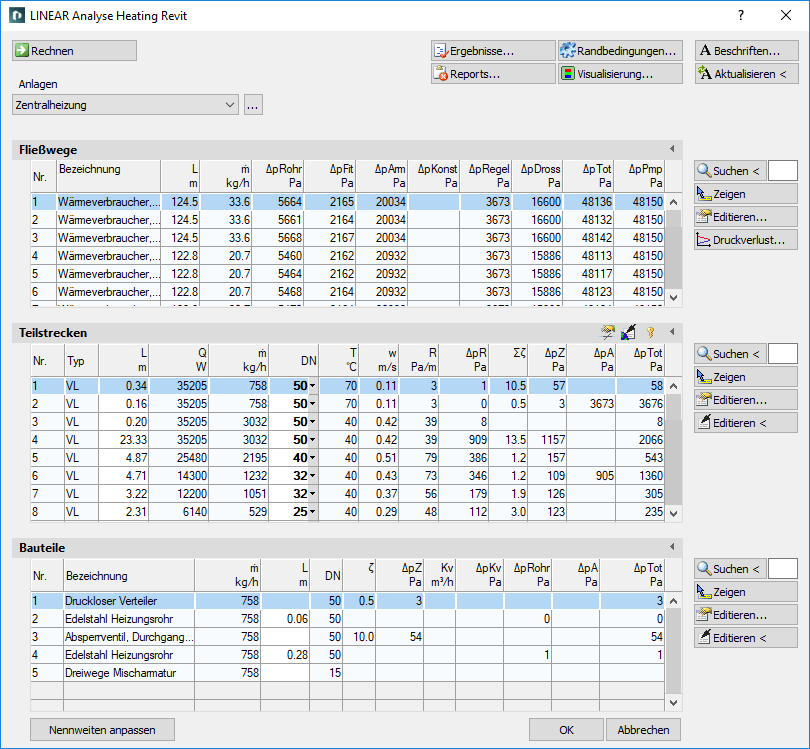Click the Fließwege search input field
Screen dimensions: 810x749
(783, 170)
